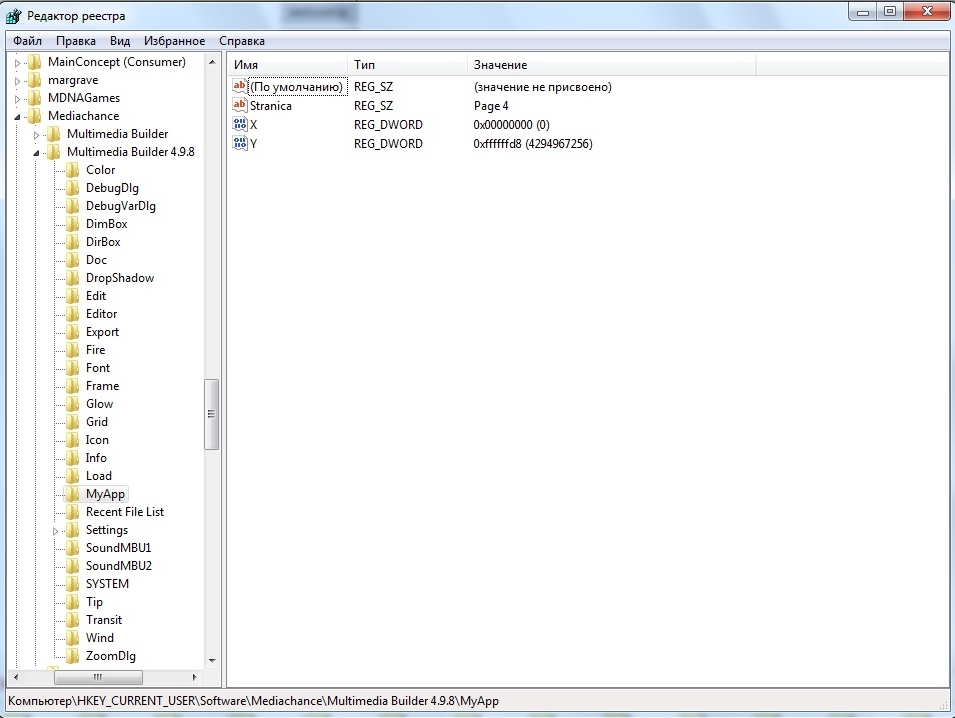Click the tree pane scroll down arrow
Screen dimensions: 955x718
[x=212, y=660]
